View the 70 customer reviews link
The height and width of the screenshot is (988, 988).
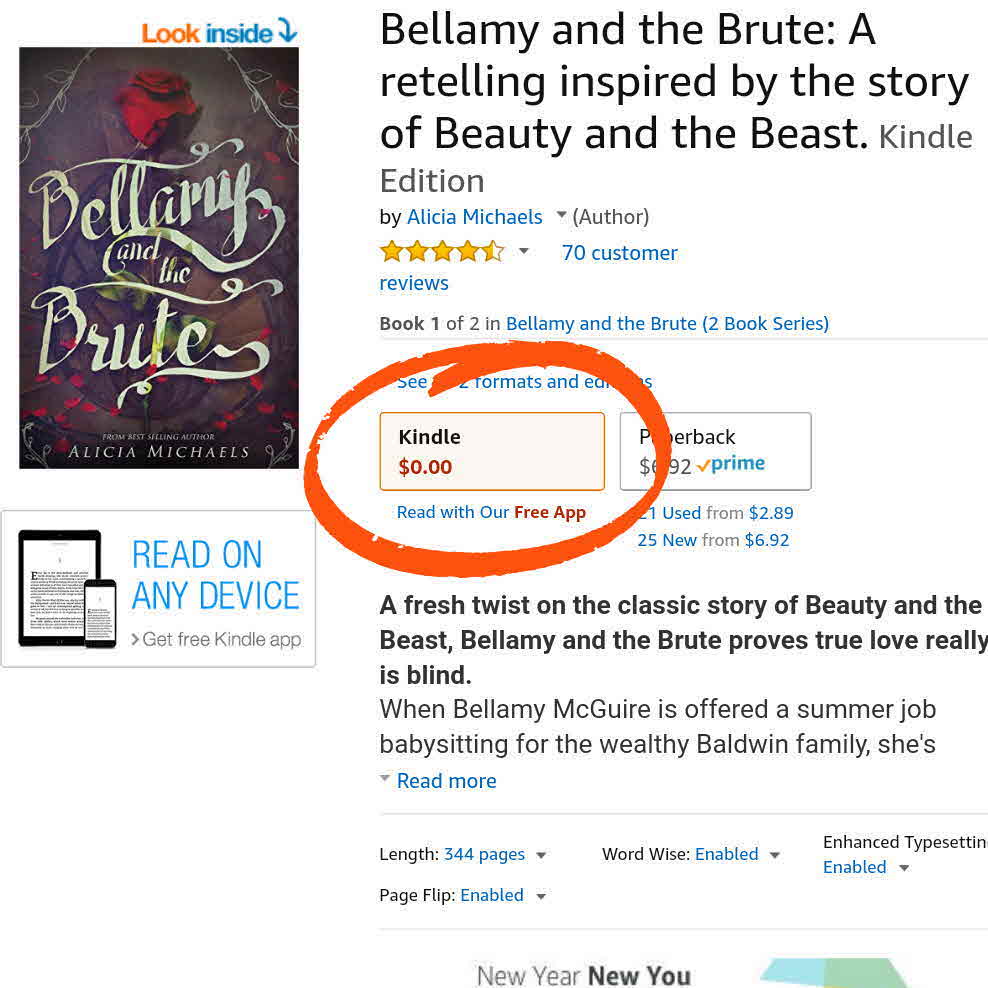pos(619,253)
